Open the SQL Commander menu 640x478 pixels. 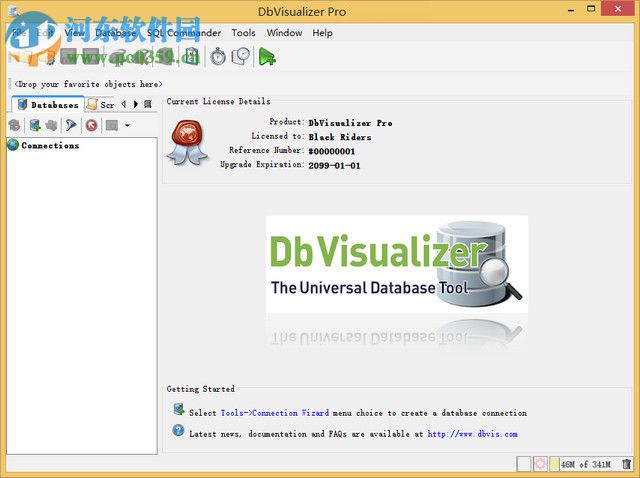coord(184,33)
